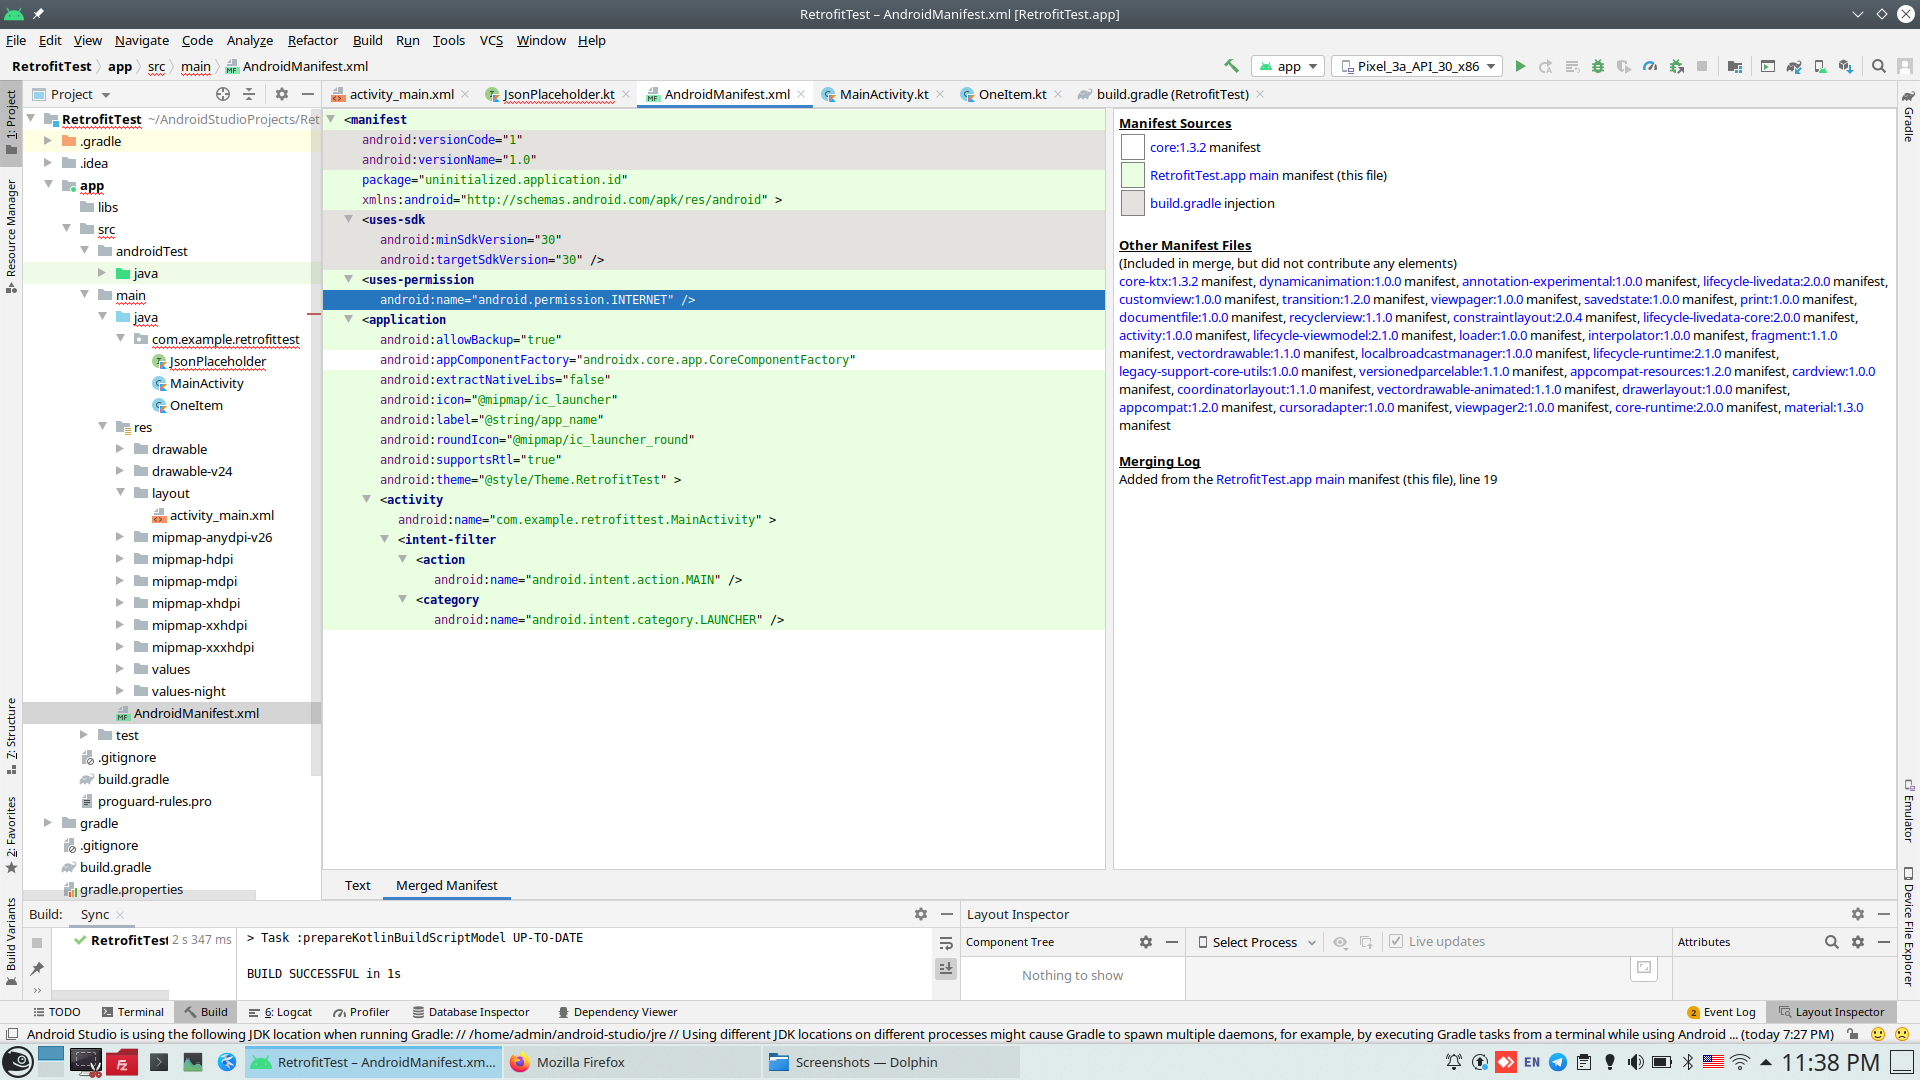The height and width of the screenshot is (1080, 1920).
Task: Click the Search Everywhere magnifier icon
Action: 1879,66
